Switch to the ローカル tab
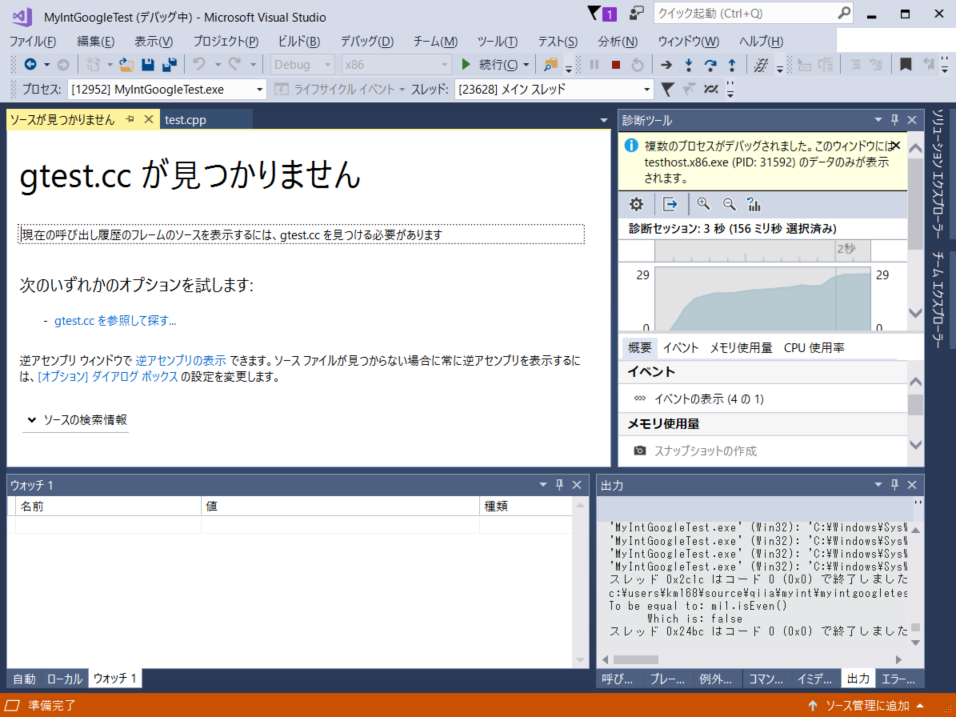The width and height of the screenshot is (956, 717). 64,679
